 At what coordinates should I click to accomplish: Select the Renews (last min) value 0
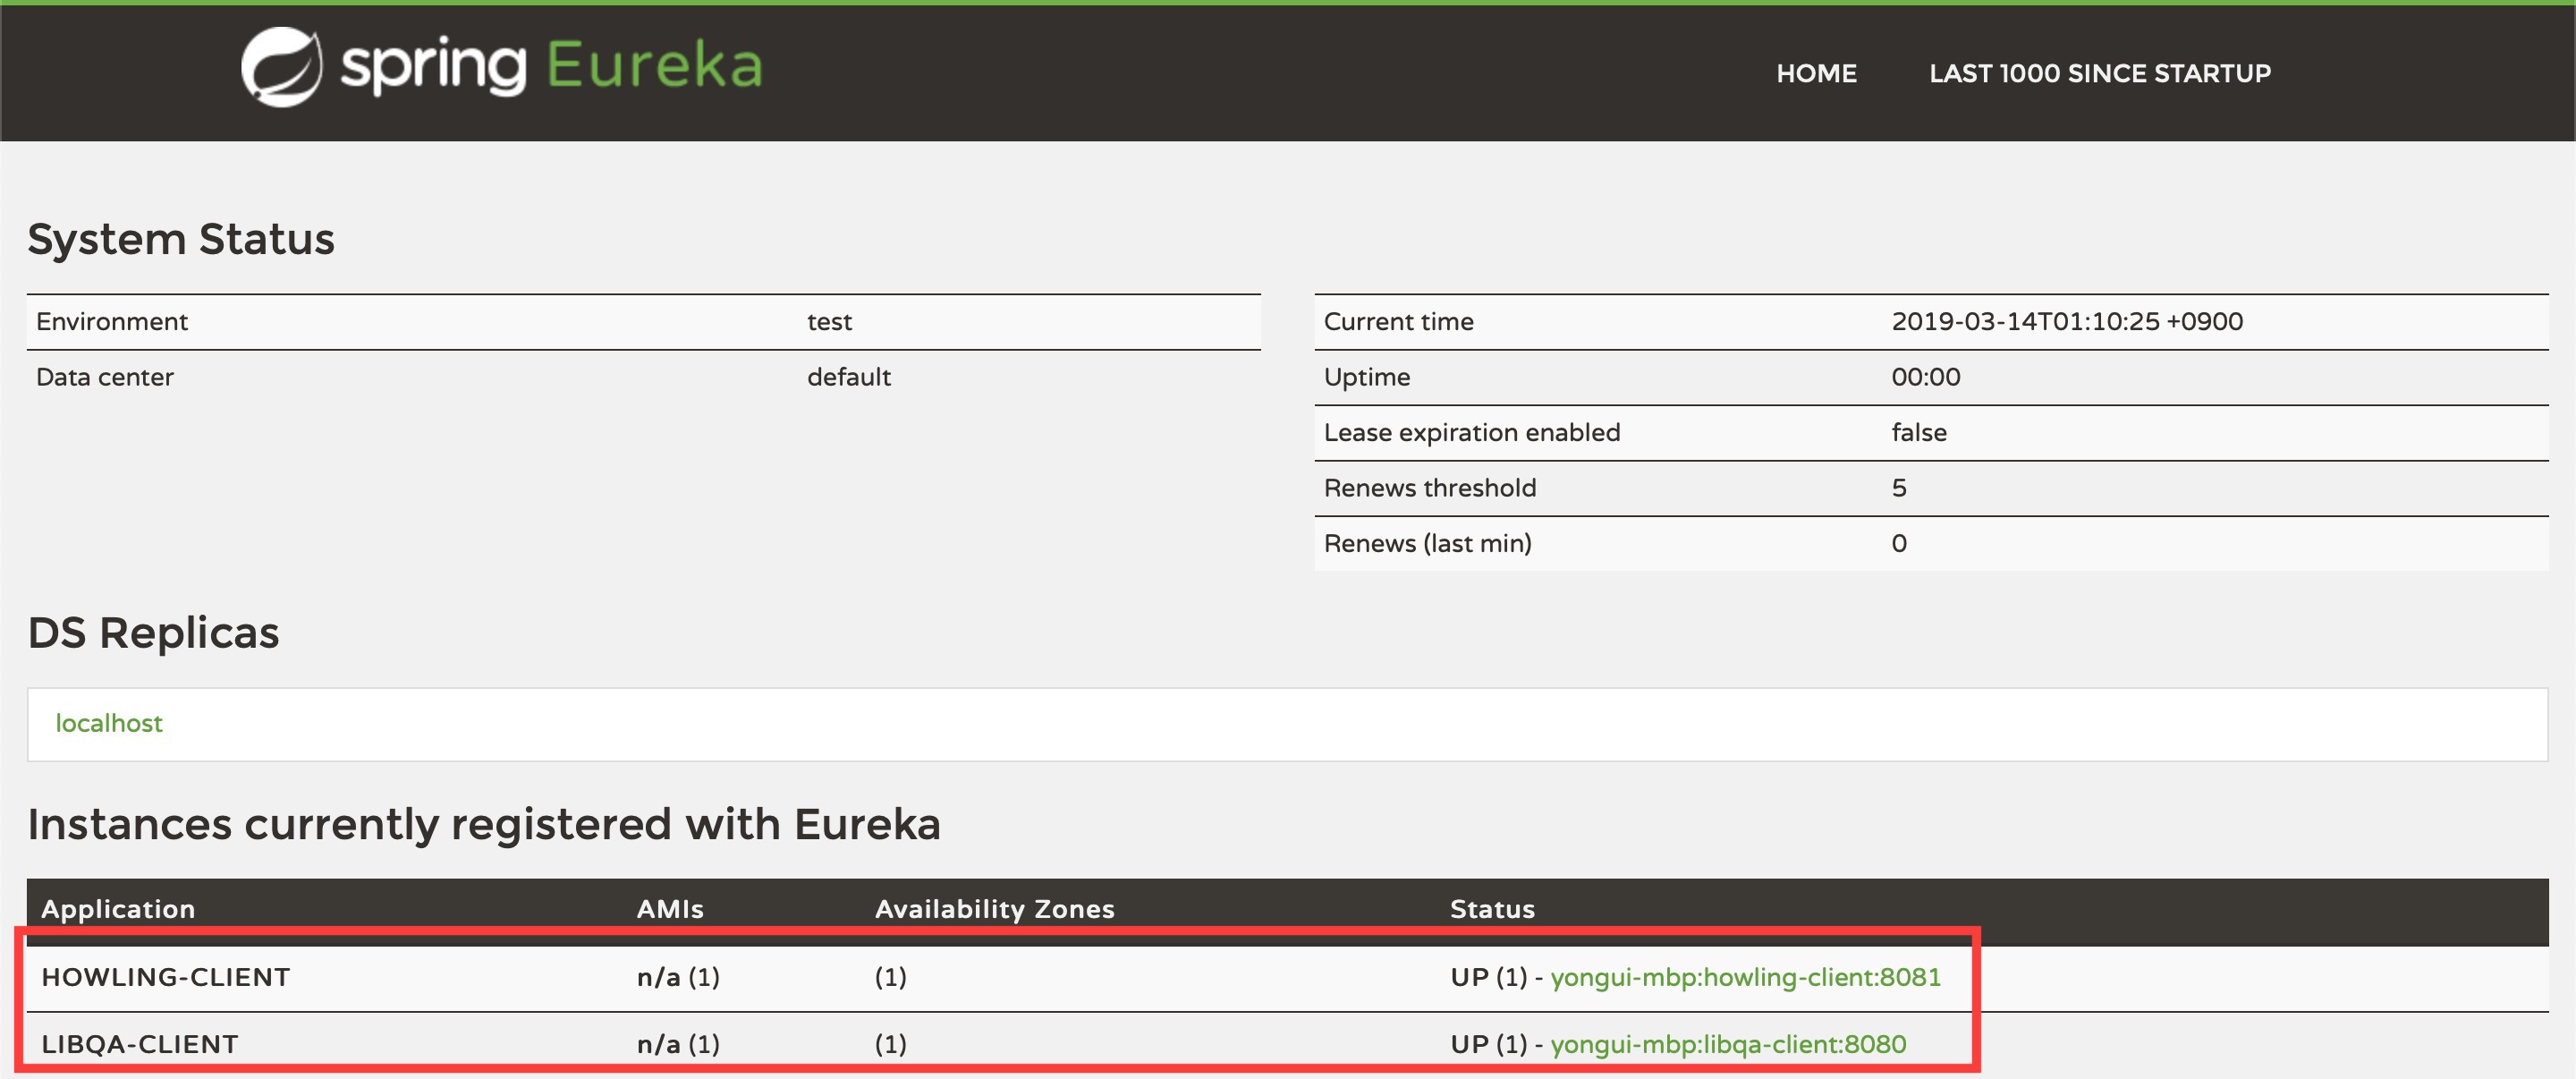tap(1899, 543)
